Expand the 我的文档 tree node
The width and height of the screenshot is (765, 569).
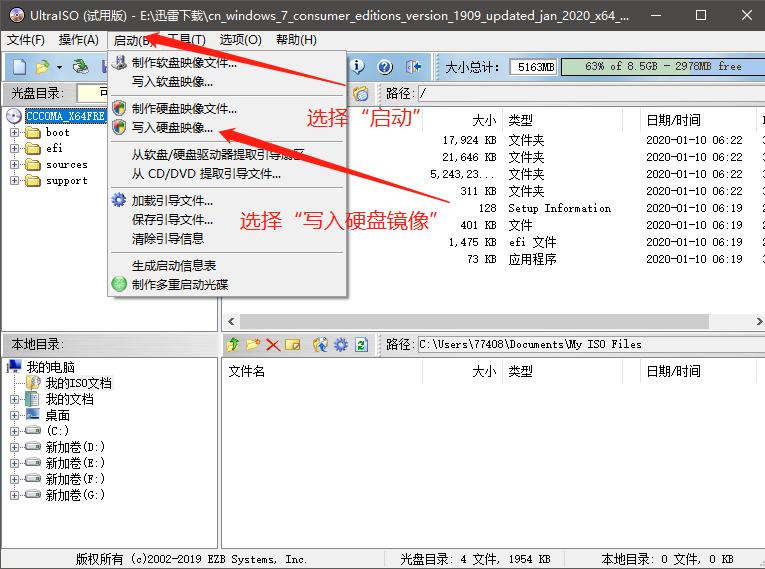(14, 399)
